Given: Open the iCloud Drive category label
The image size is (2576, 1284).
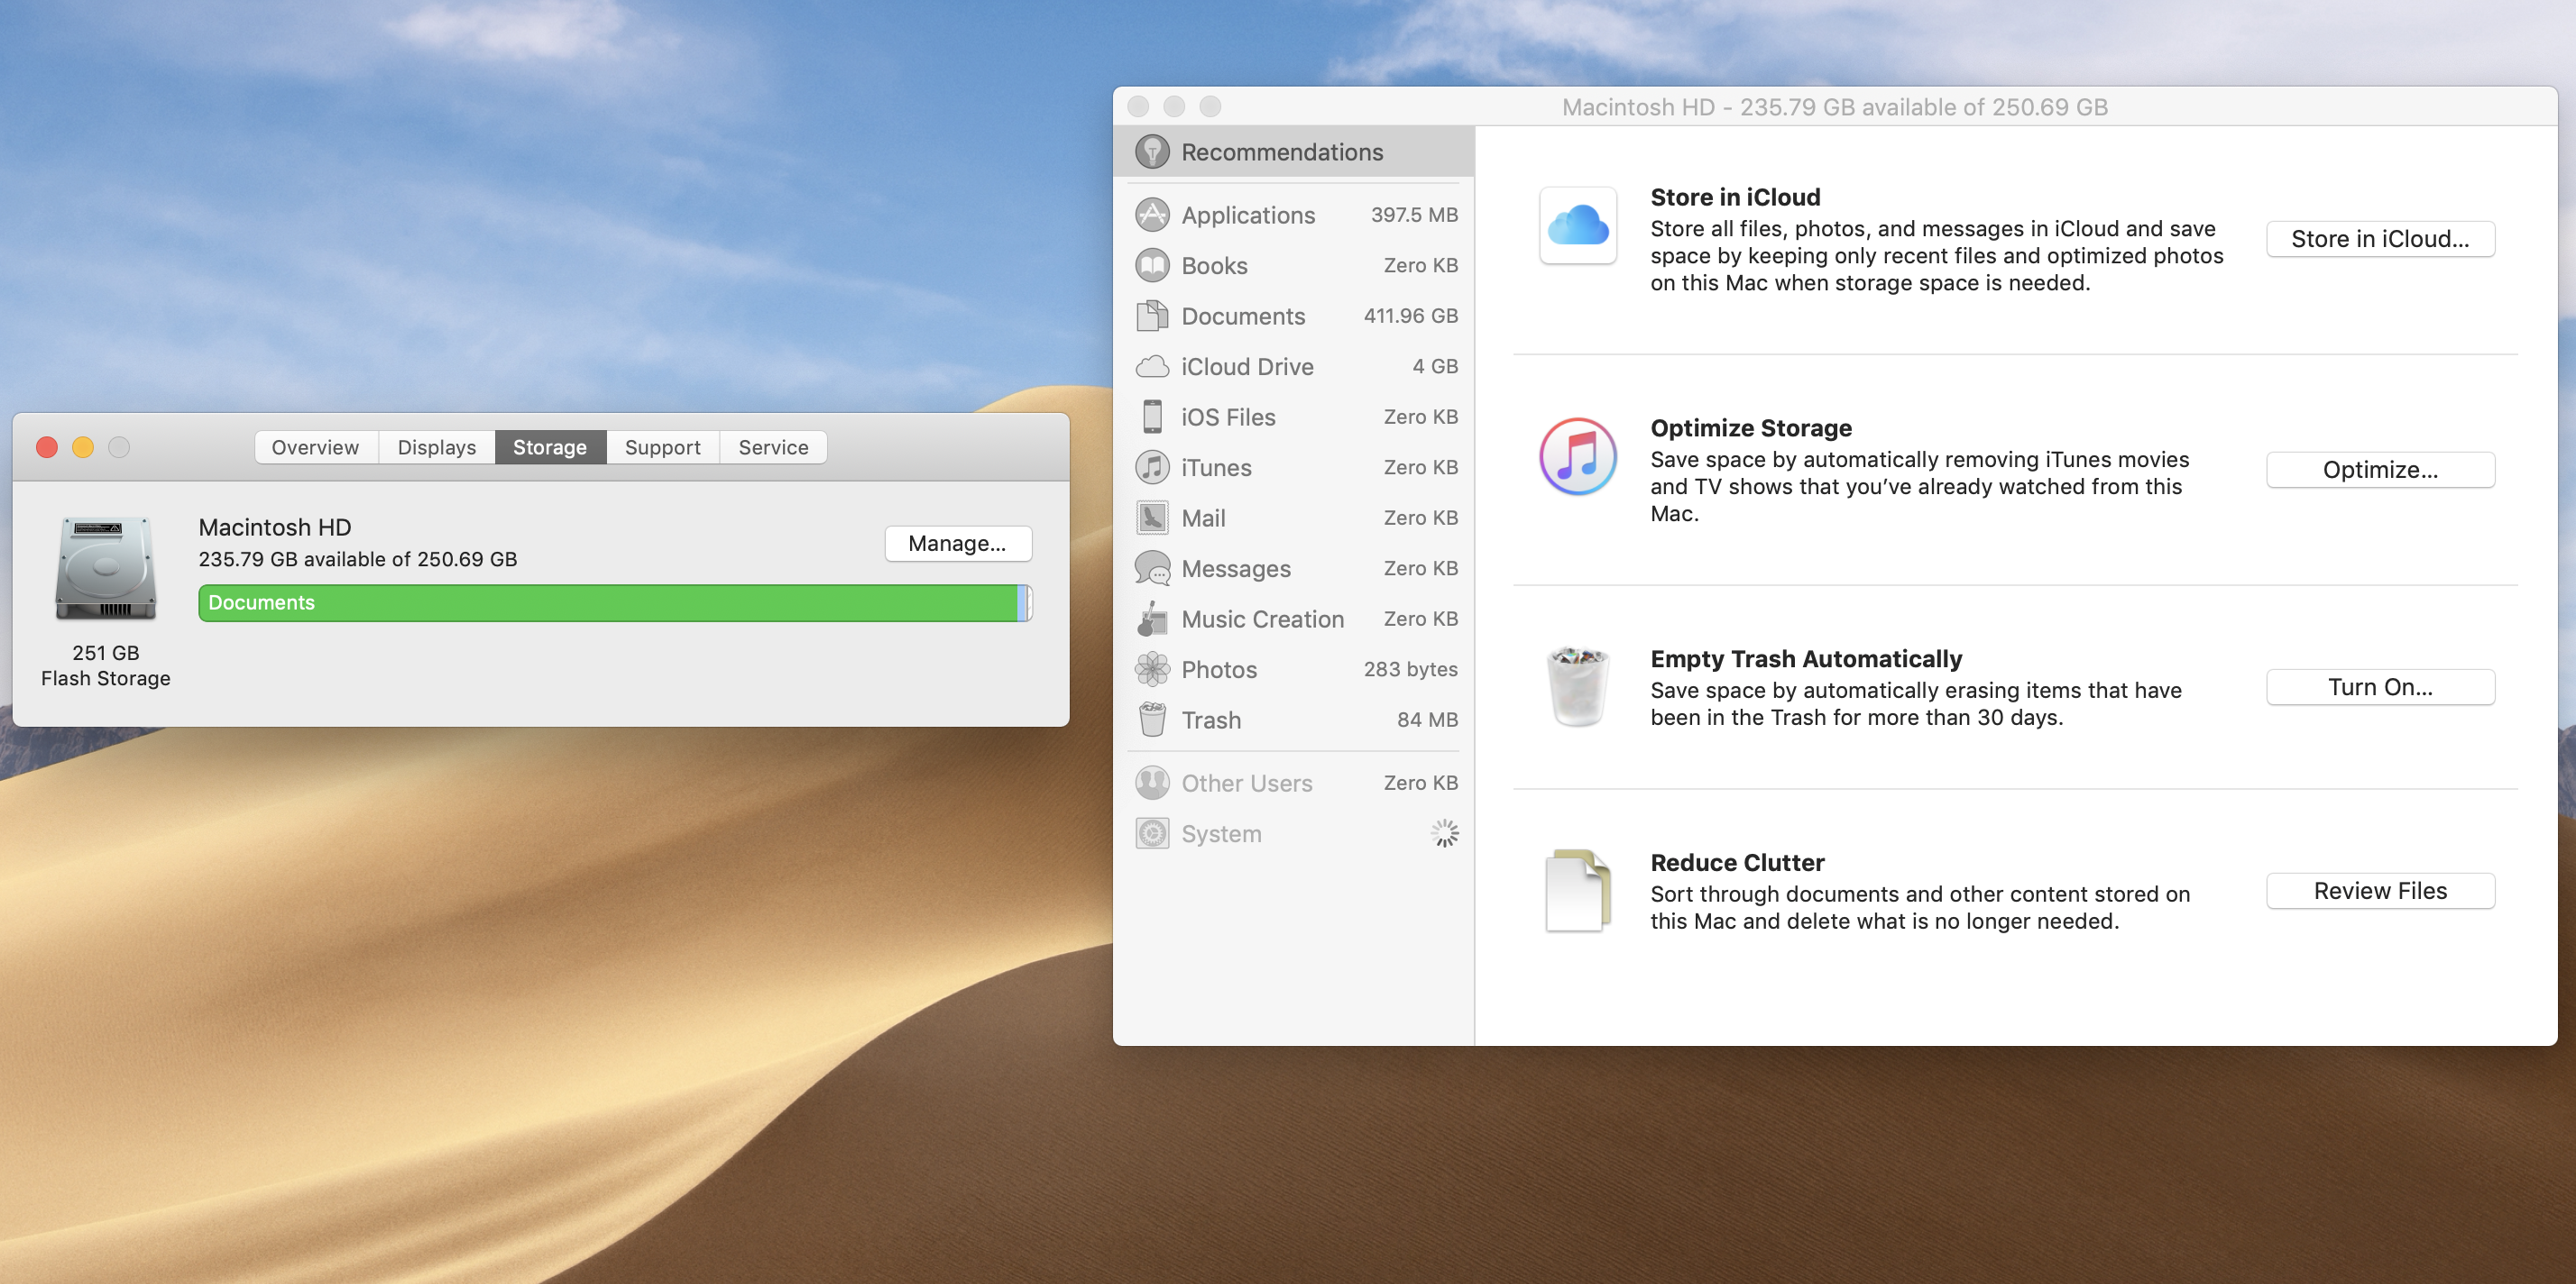Looking at the screenshot, I should [1247, 367].
